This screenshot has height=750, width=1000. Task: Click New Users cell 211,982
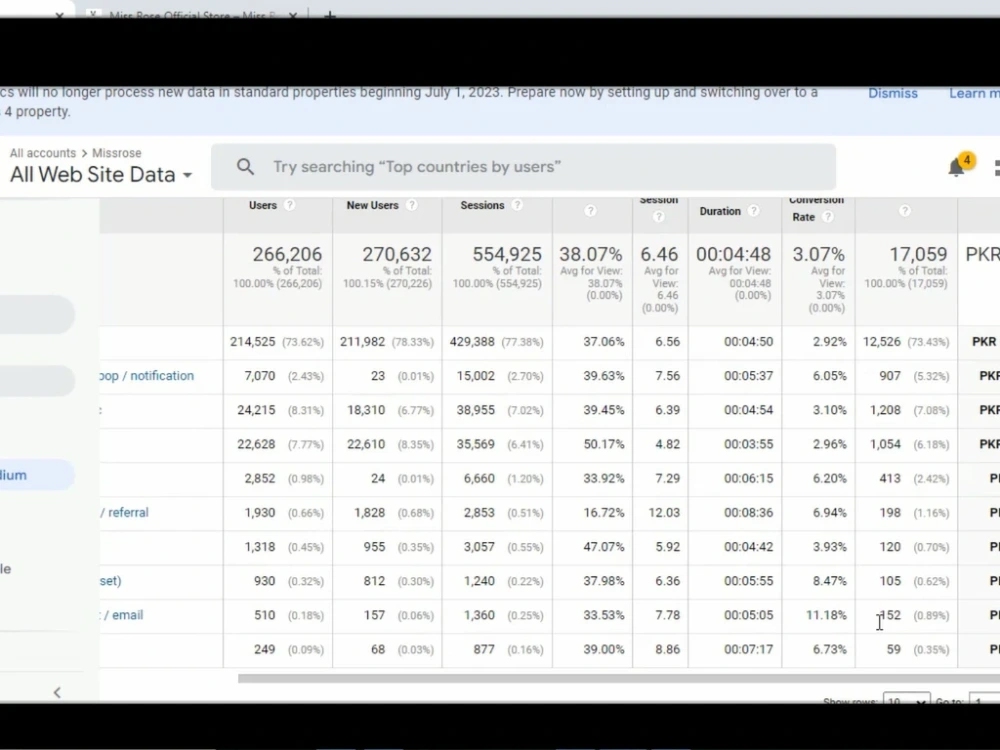click(x=362, y=342)
